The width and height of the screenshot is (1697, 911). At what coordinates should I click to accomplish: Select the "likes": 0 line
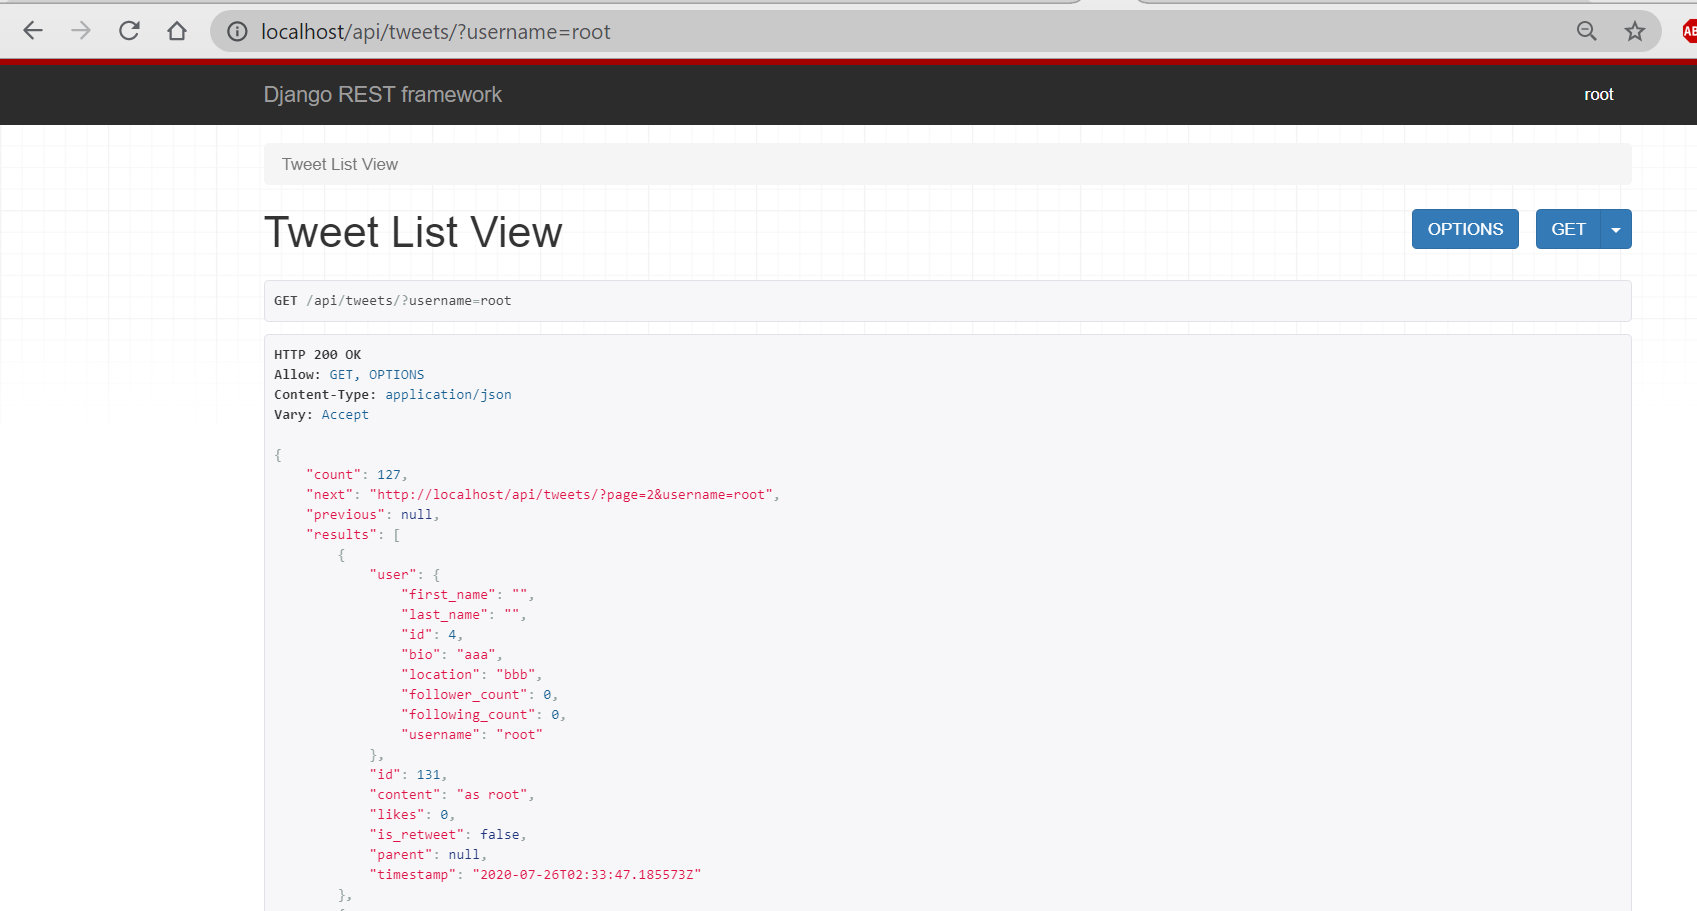[412, 815]
